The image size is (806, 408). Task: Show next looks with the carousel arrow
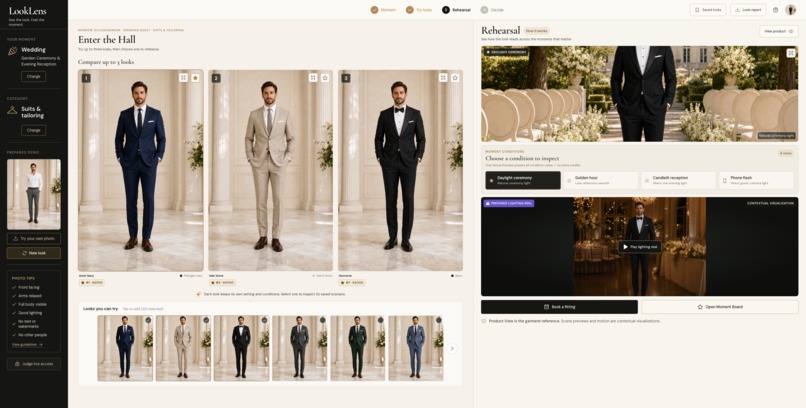451,348
